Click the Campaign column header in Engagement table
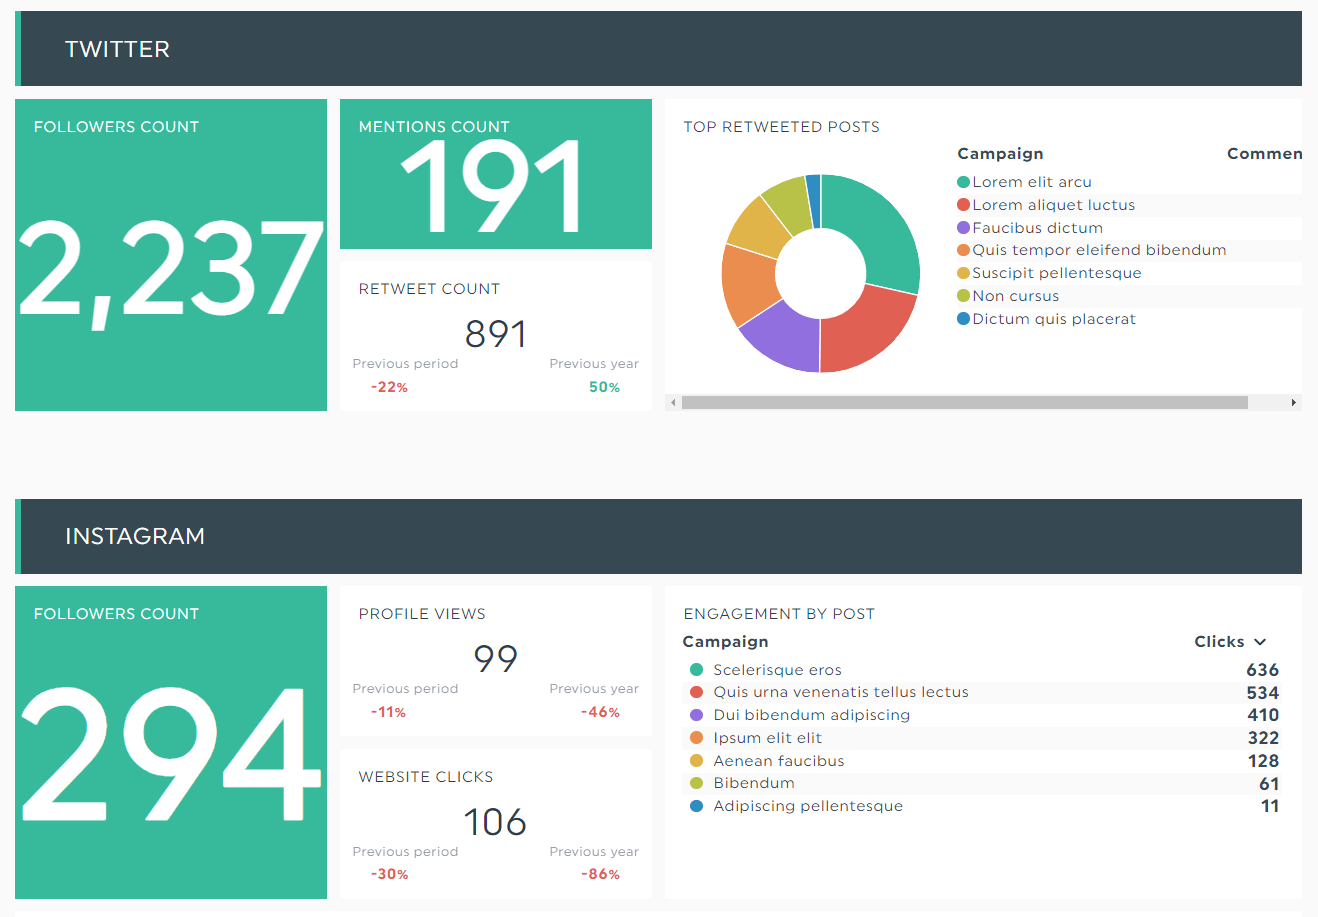The image size is (1318, 917). point(726,642)
